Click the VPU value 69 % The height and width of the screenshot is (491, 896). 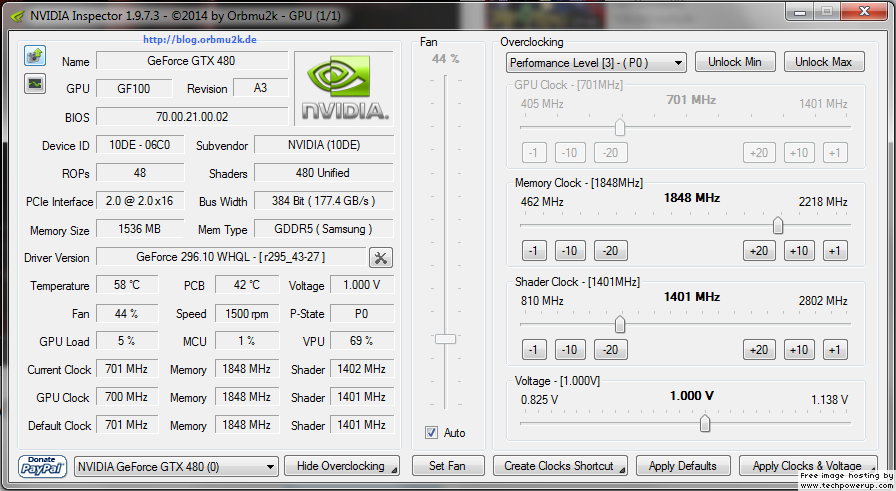coord(362,341)
